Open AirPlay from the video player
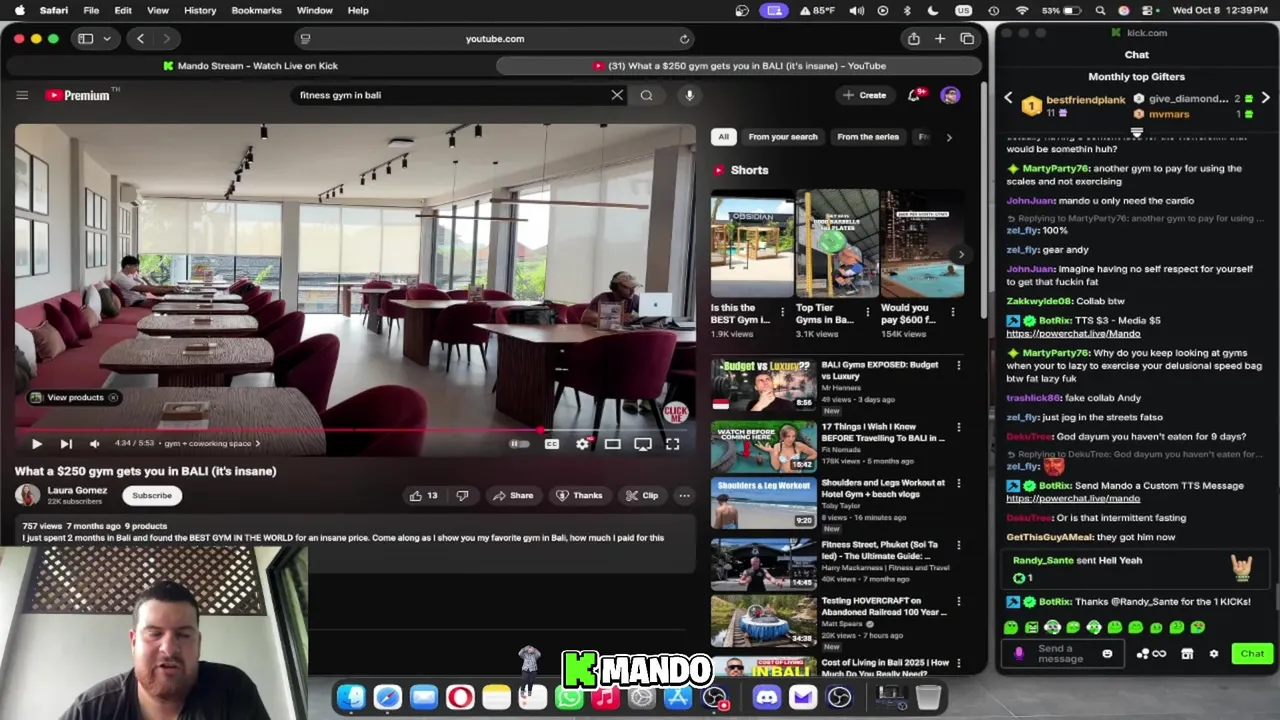Image resolution: width=1280 pixels, height=720 pixels. tap(643, 444)
